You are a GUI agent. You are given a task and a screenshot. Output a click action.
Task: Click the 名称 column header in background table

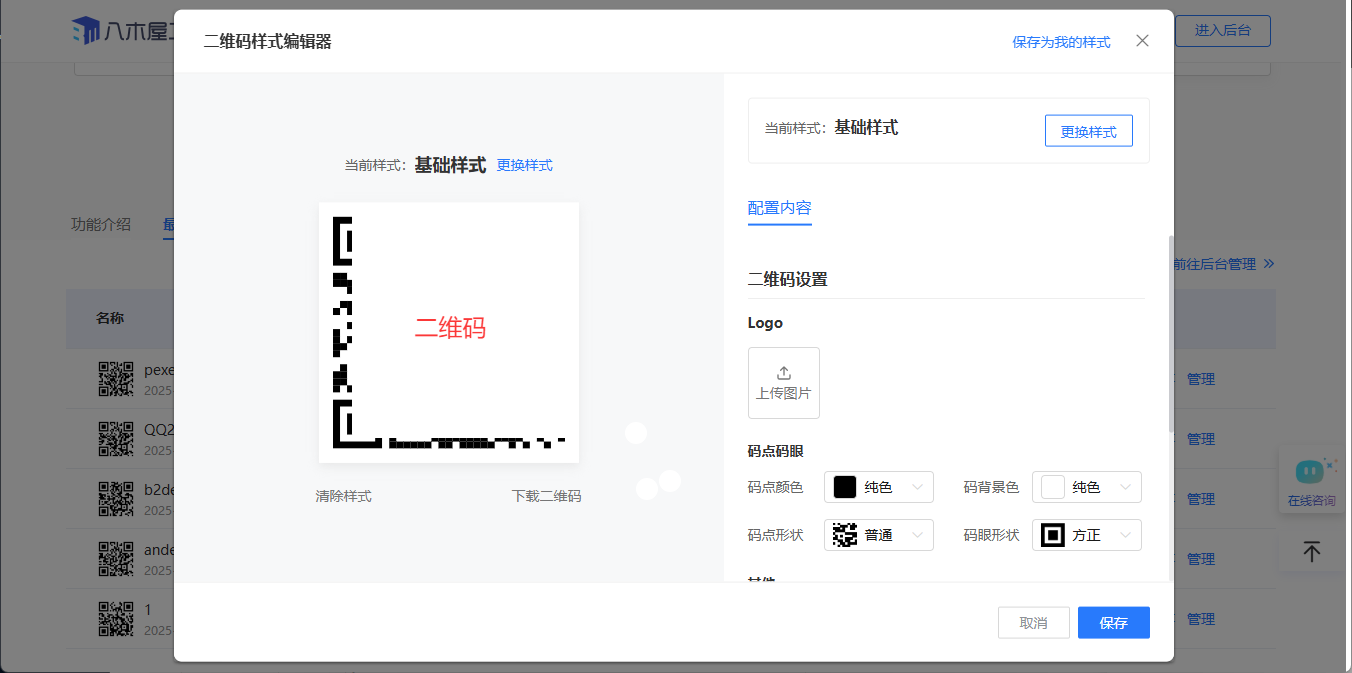110,319
